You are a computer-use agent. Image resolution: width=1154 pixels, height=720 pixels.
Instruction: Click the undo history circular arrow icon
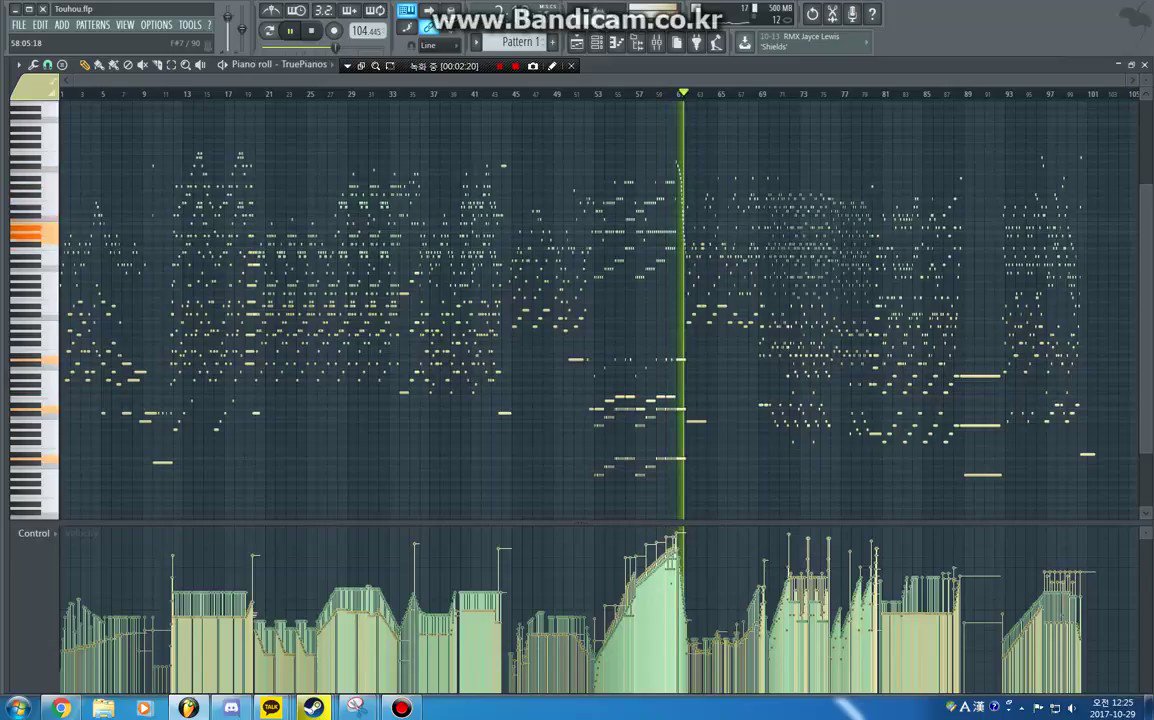(812, 14)
